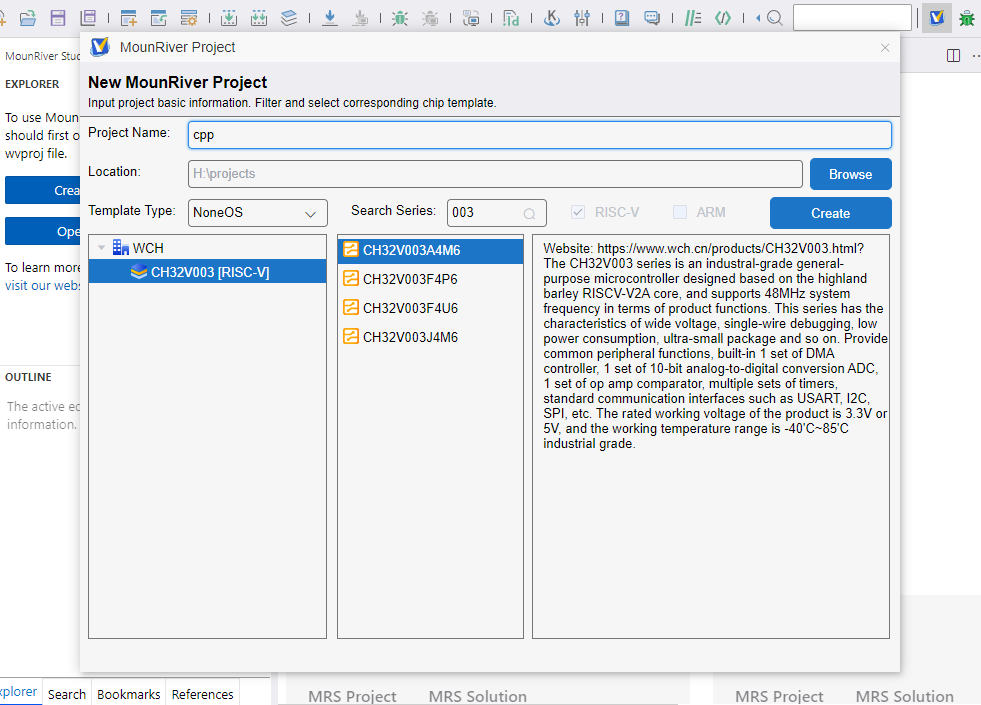Click the EXPLORER panel header

[32, 84]
